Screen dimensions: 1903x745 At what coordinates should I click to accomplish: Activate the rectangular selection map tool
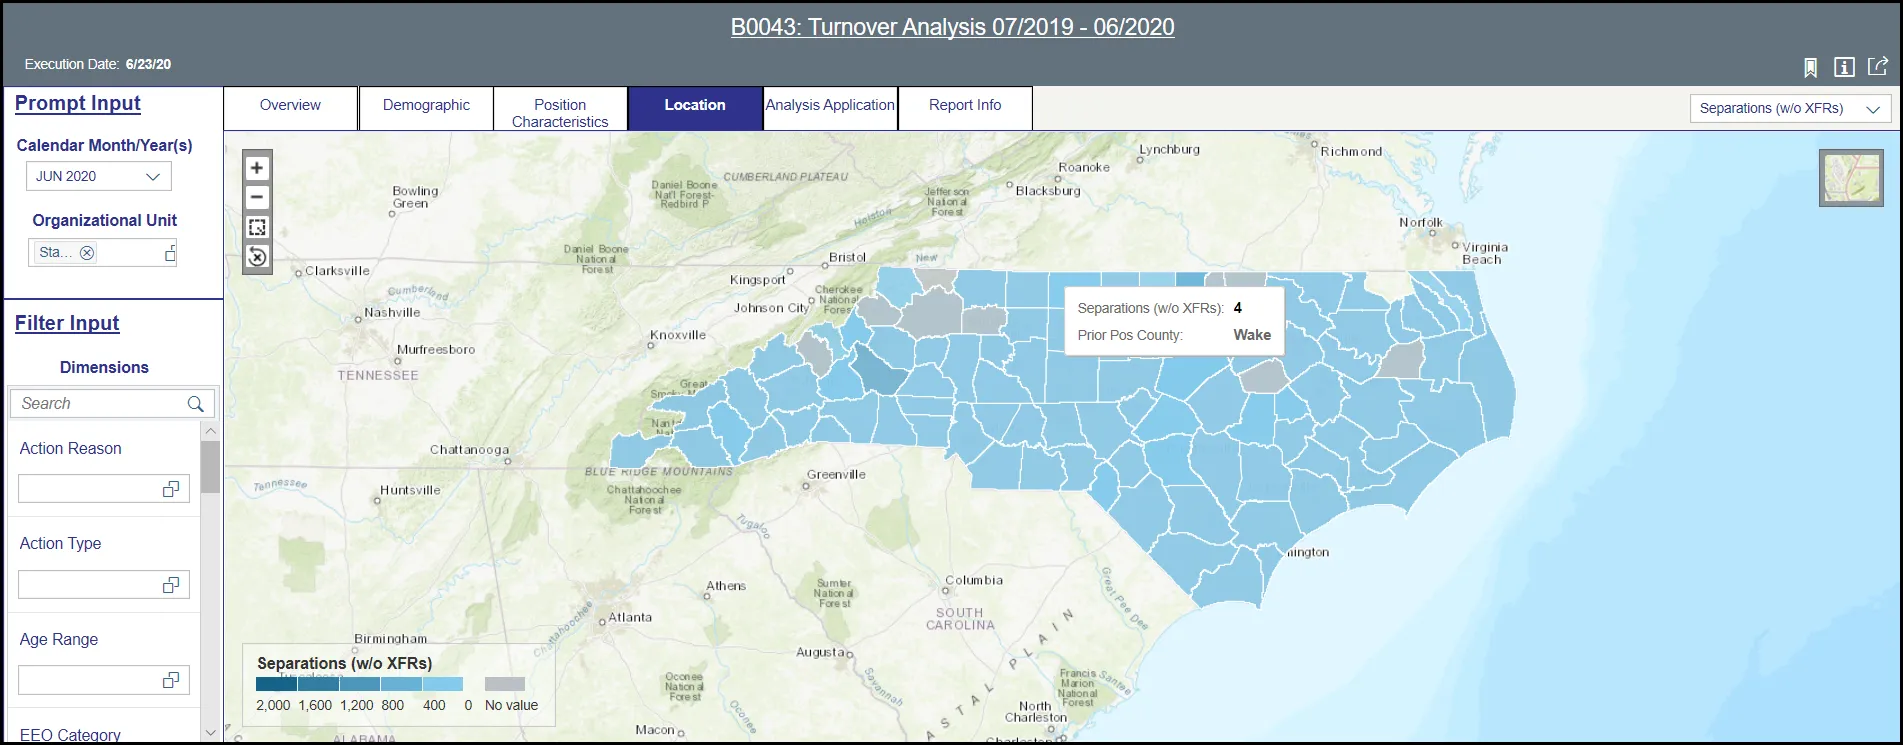point(257,228)
